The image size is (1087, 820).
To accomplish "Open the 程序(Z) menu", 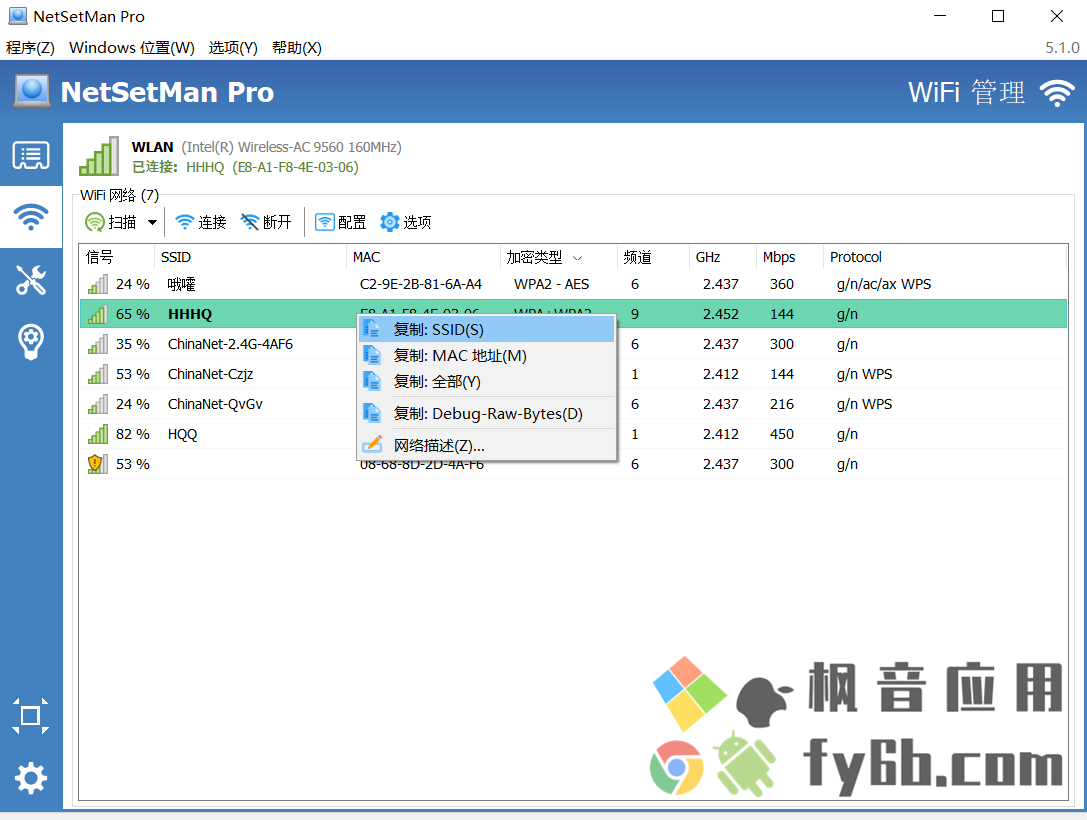I will point(30,48).
